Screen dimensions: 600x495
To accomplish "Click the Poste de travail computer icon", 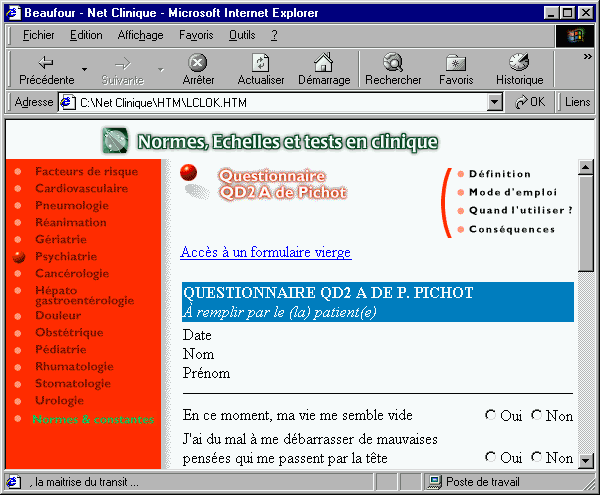I will pos(434,482).
